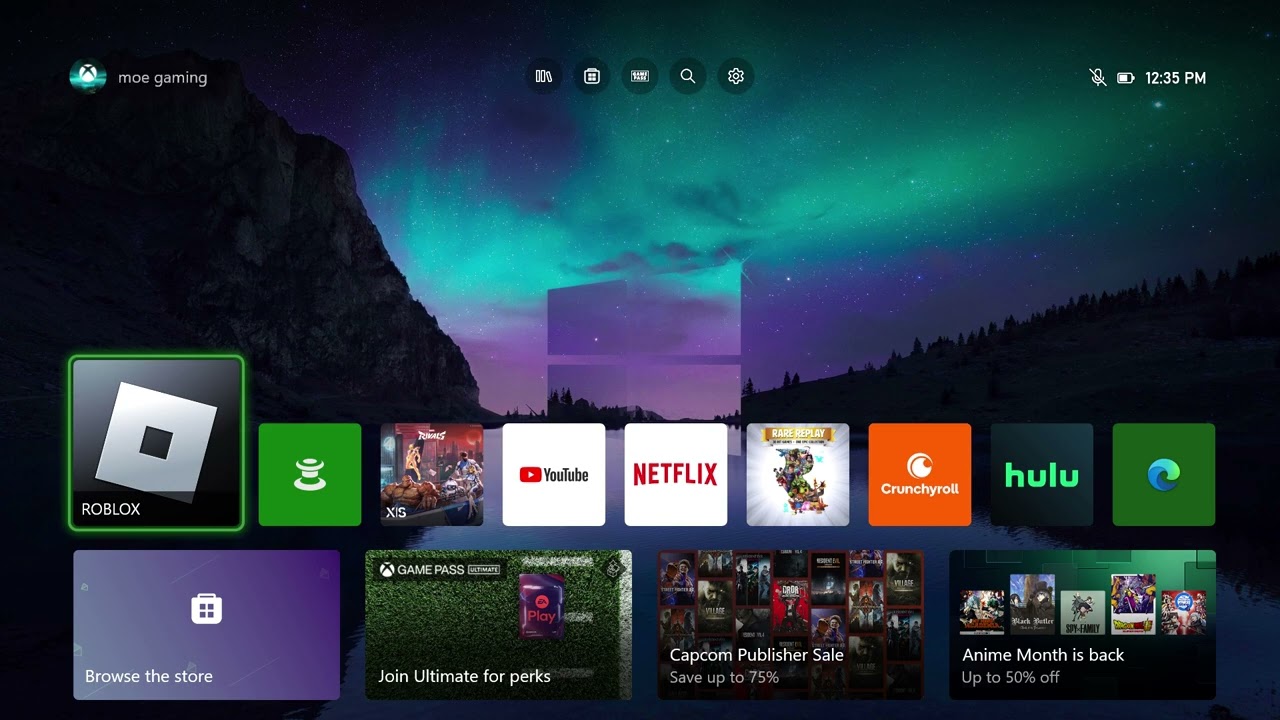
Task: Open the Capcom Publisher Sale card
Action: pos(791,625)
